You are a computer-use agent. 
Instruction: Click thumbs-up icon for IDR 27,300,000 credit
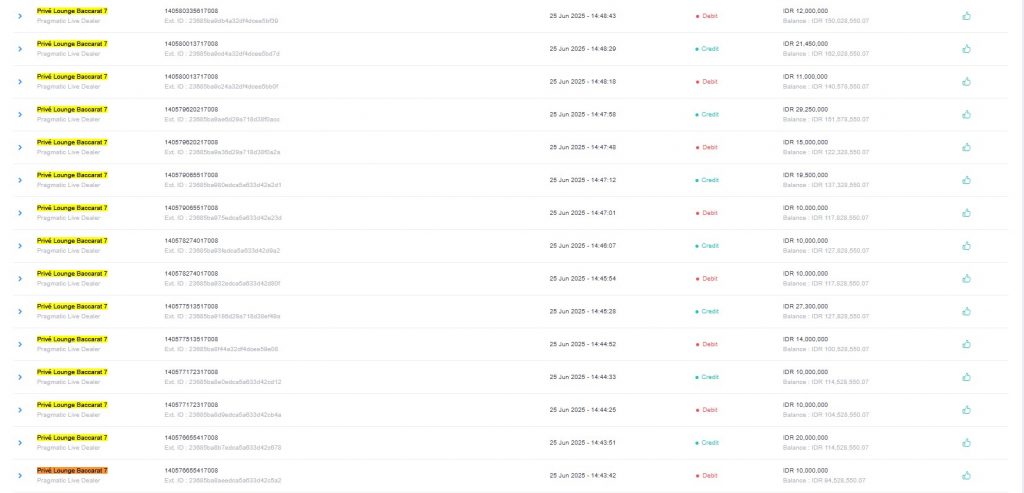[967, 311]
